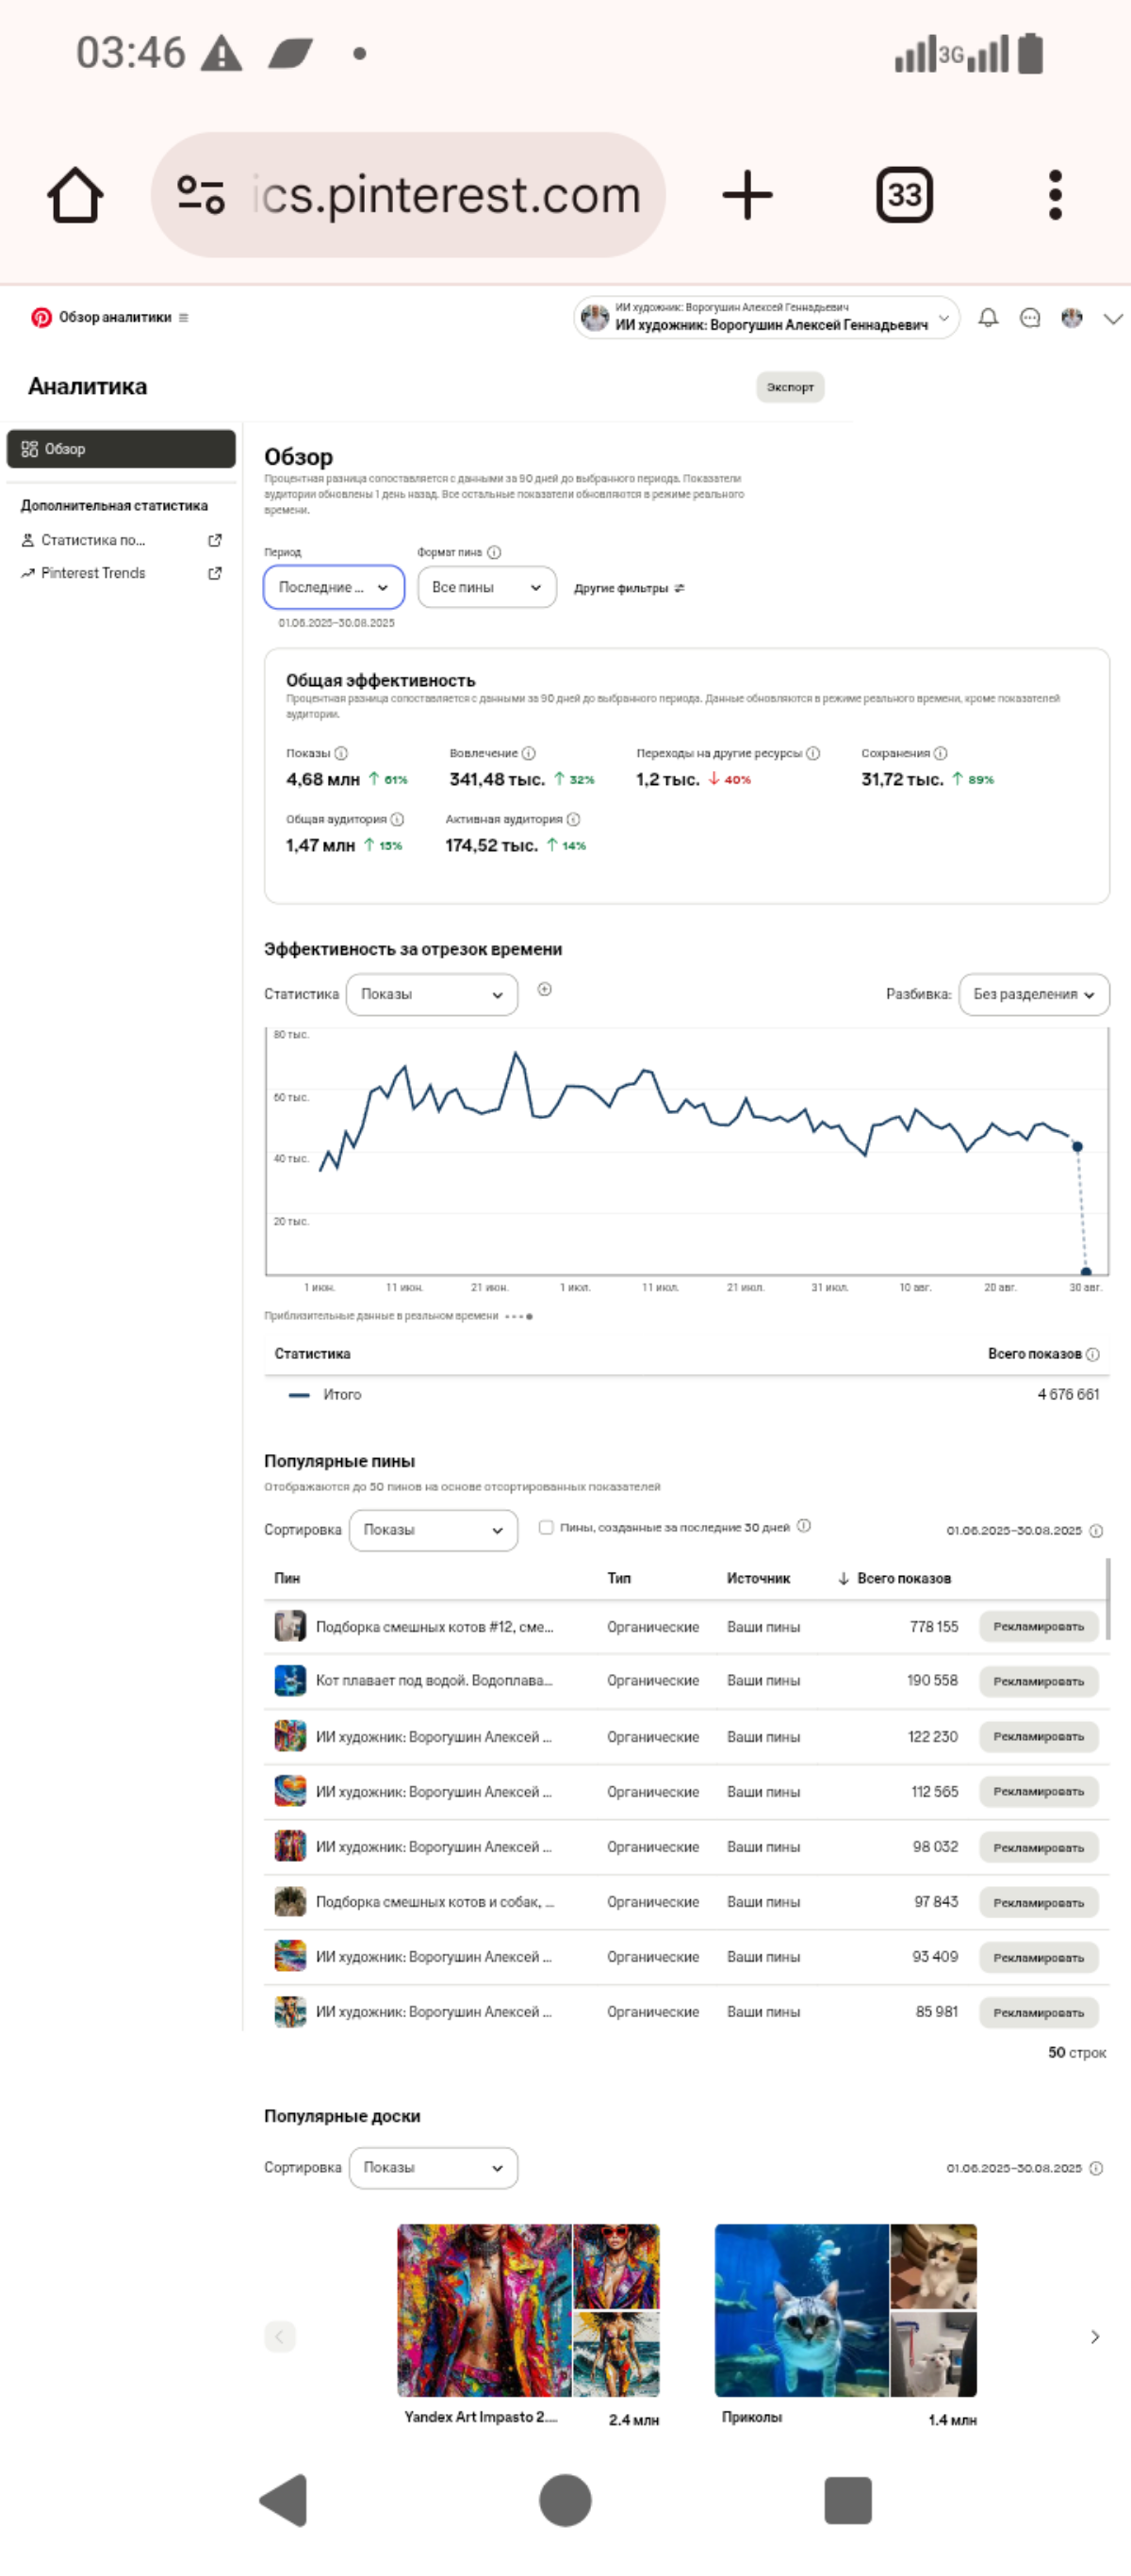This screenshot has width=1131, height=2576.
Task: Open Yandex Art Impasto board thumbnail
Action: pos(528,2311)
